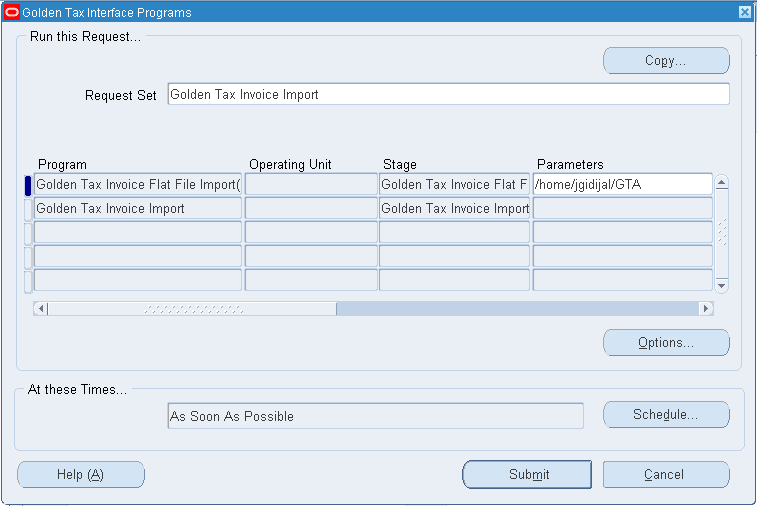Click Operating Unit cell of Invoice Import row
757x506 pixels.
coord(311,208)
